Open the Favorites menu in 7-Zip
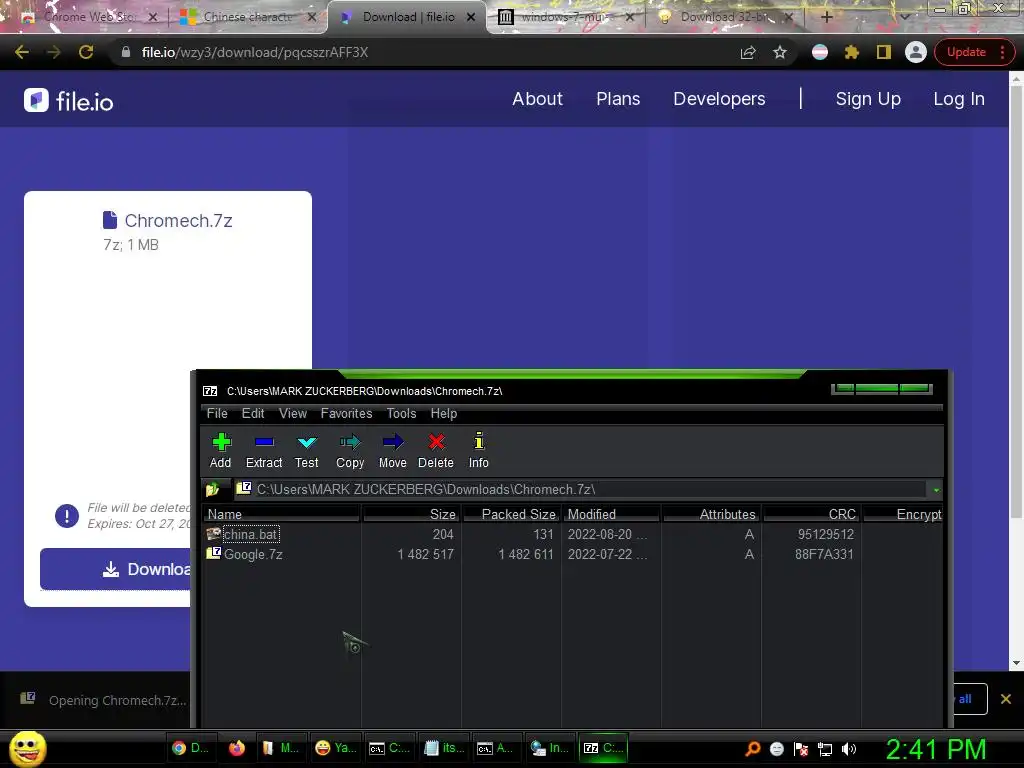Viewport: 1024px width, 768px height. (x=346, y=413)
